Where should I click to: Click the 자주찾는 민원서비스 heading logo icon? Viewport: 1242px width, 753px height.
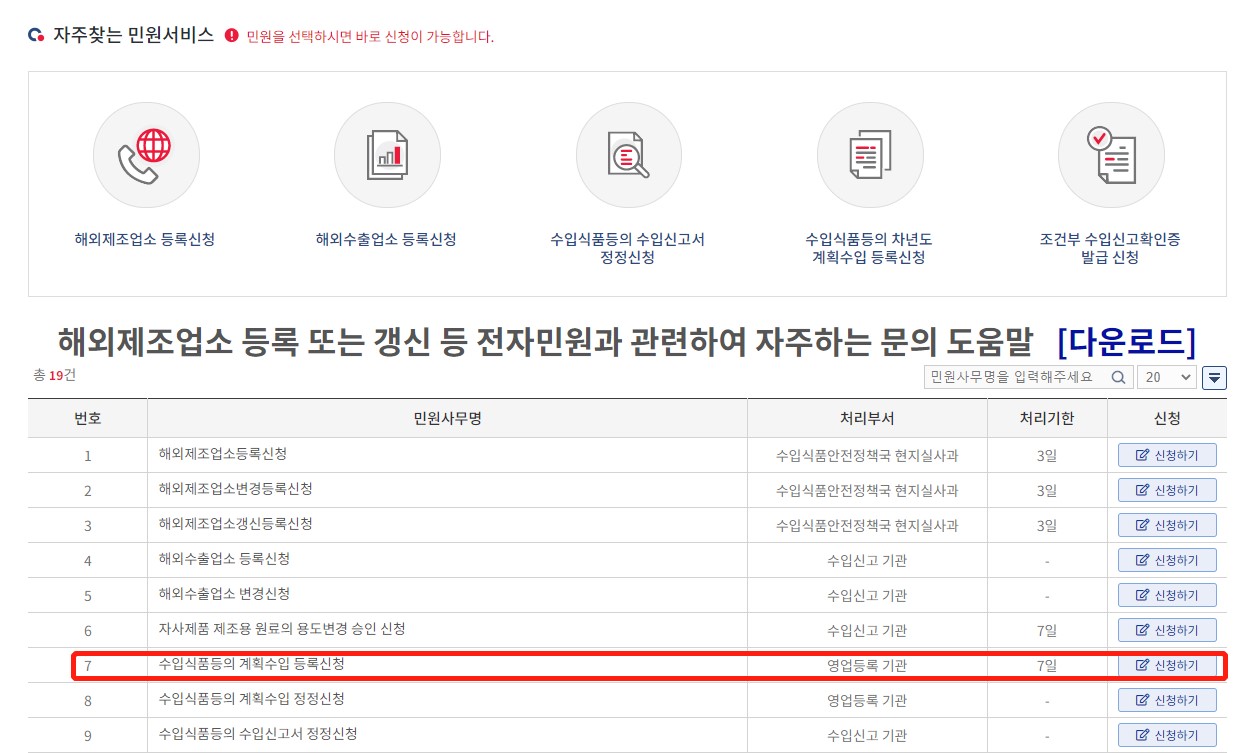pyautogui.click(x=36, y=36)
